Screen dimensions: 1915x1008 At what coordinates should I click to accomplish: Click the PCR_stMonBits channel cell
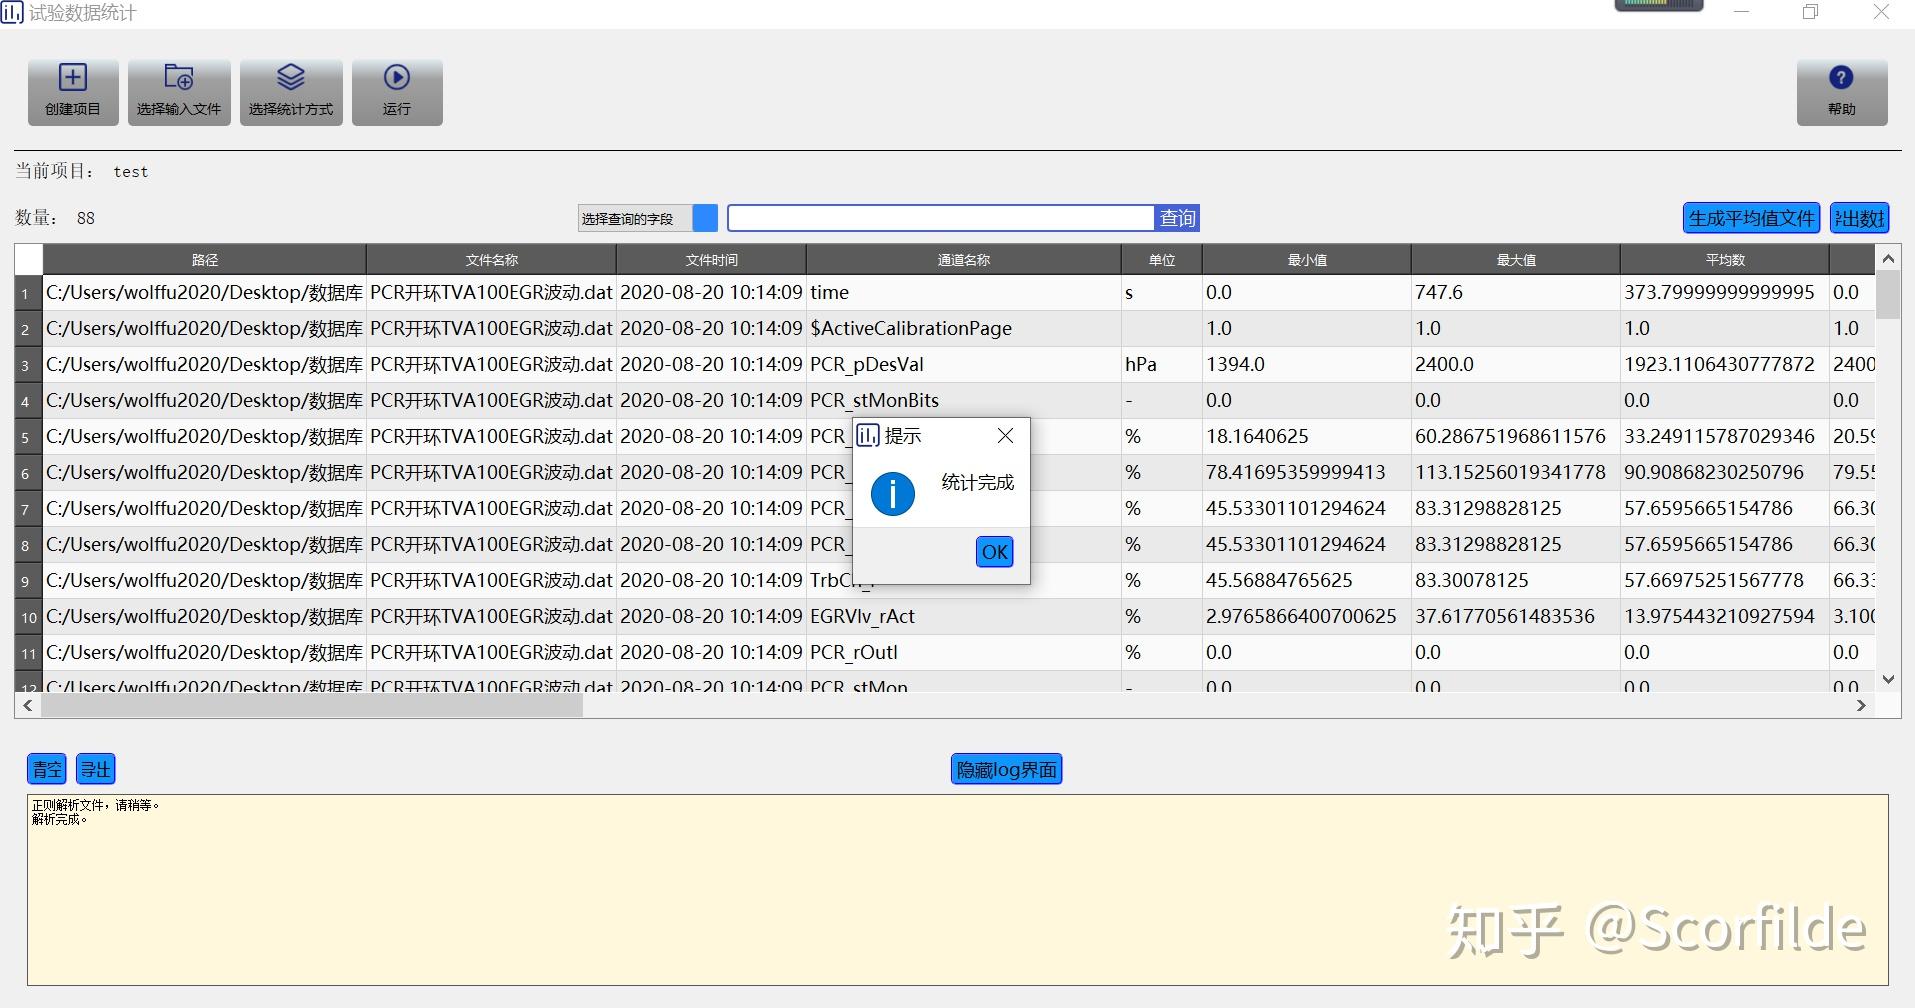coord(964,401)
